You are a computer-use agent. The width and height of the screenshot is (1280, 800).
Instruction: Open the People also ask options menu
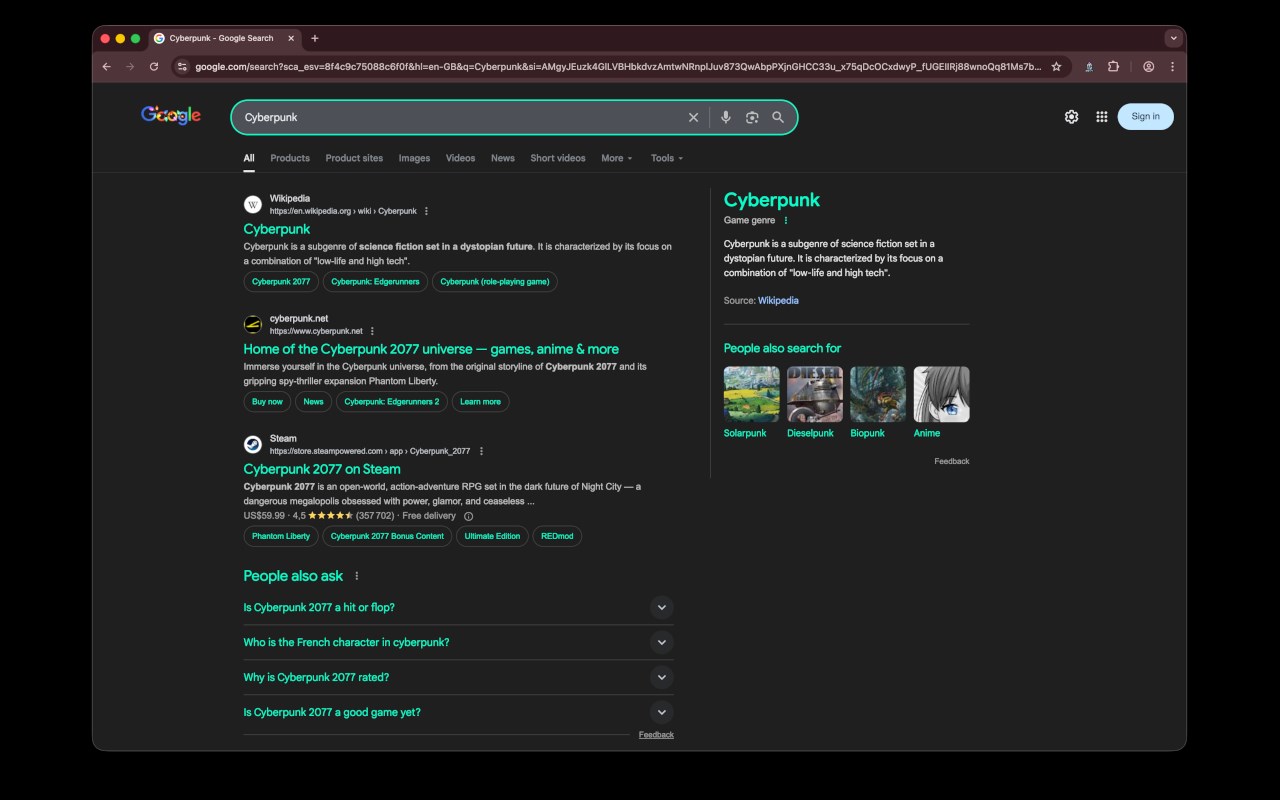356,576
